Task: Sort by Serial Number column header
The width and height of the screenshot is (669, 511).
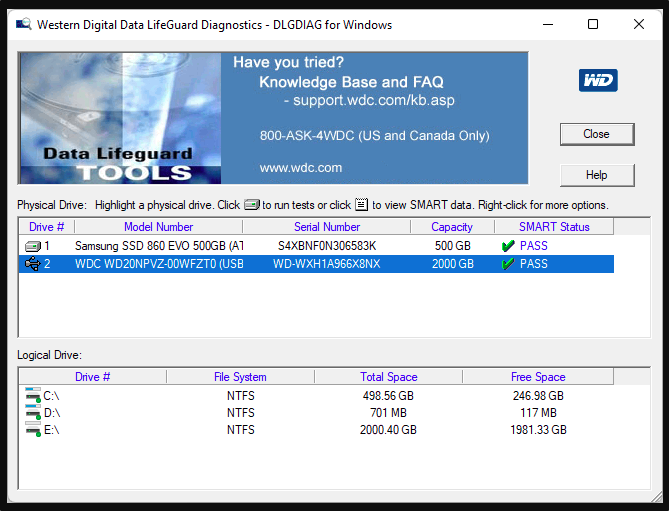Action: 326,227
